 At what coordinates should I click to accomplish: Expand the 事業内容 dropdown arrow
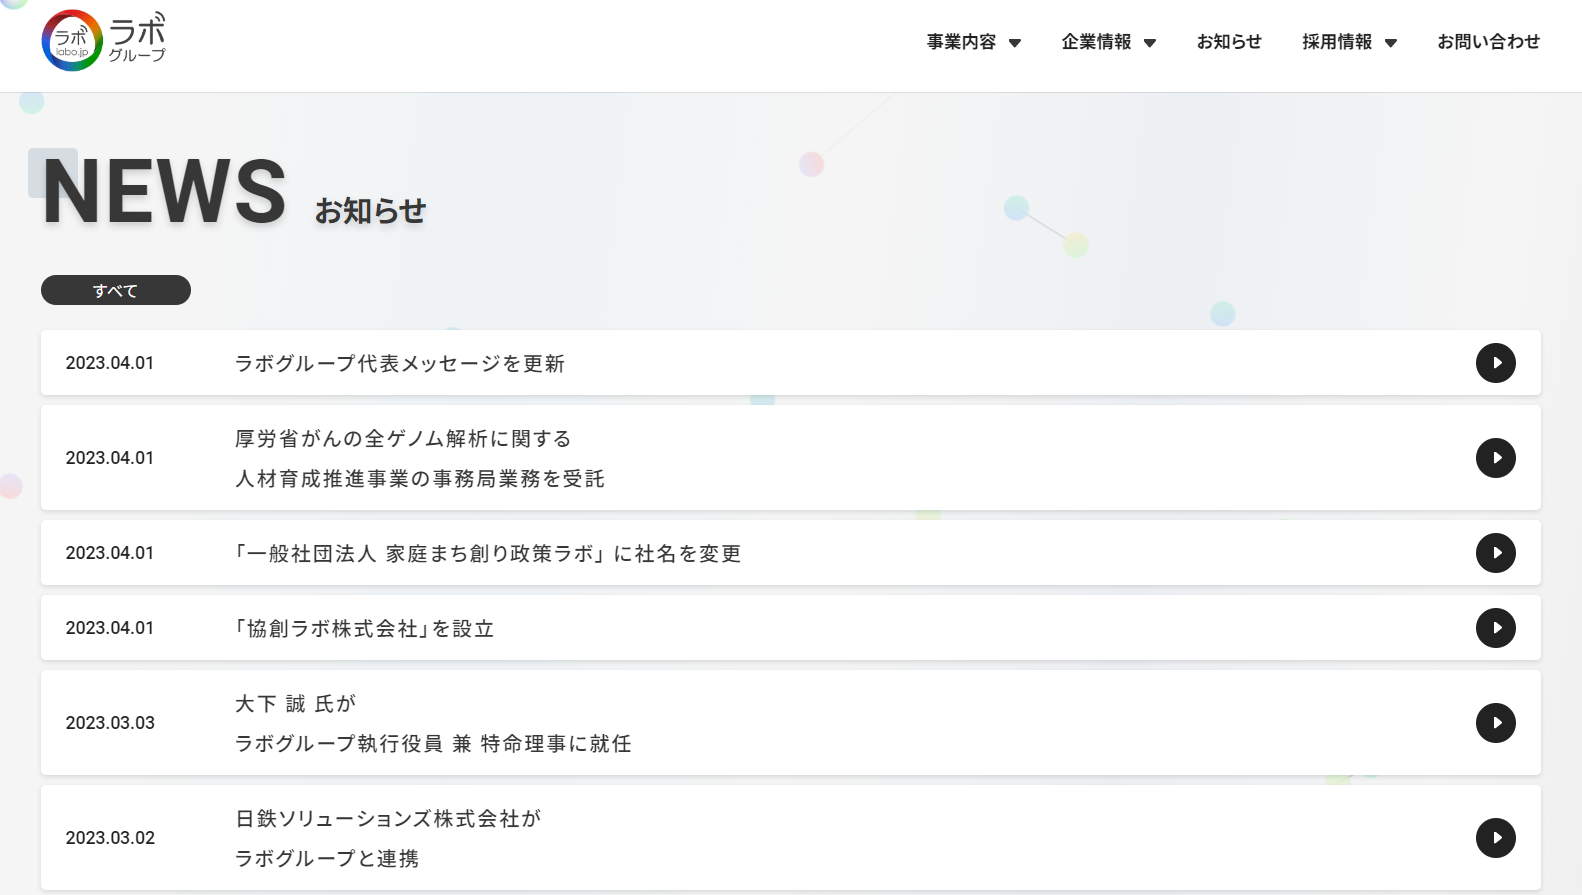click(x=1015, y=43)
